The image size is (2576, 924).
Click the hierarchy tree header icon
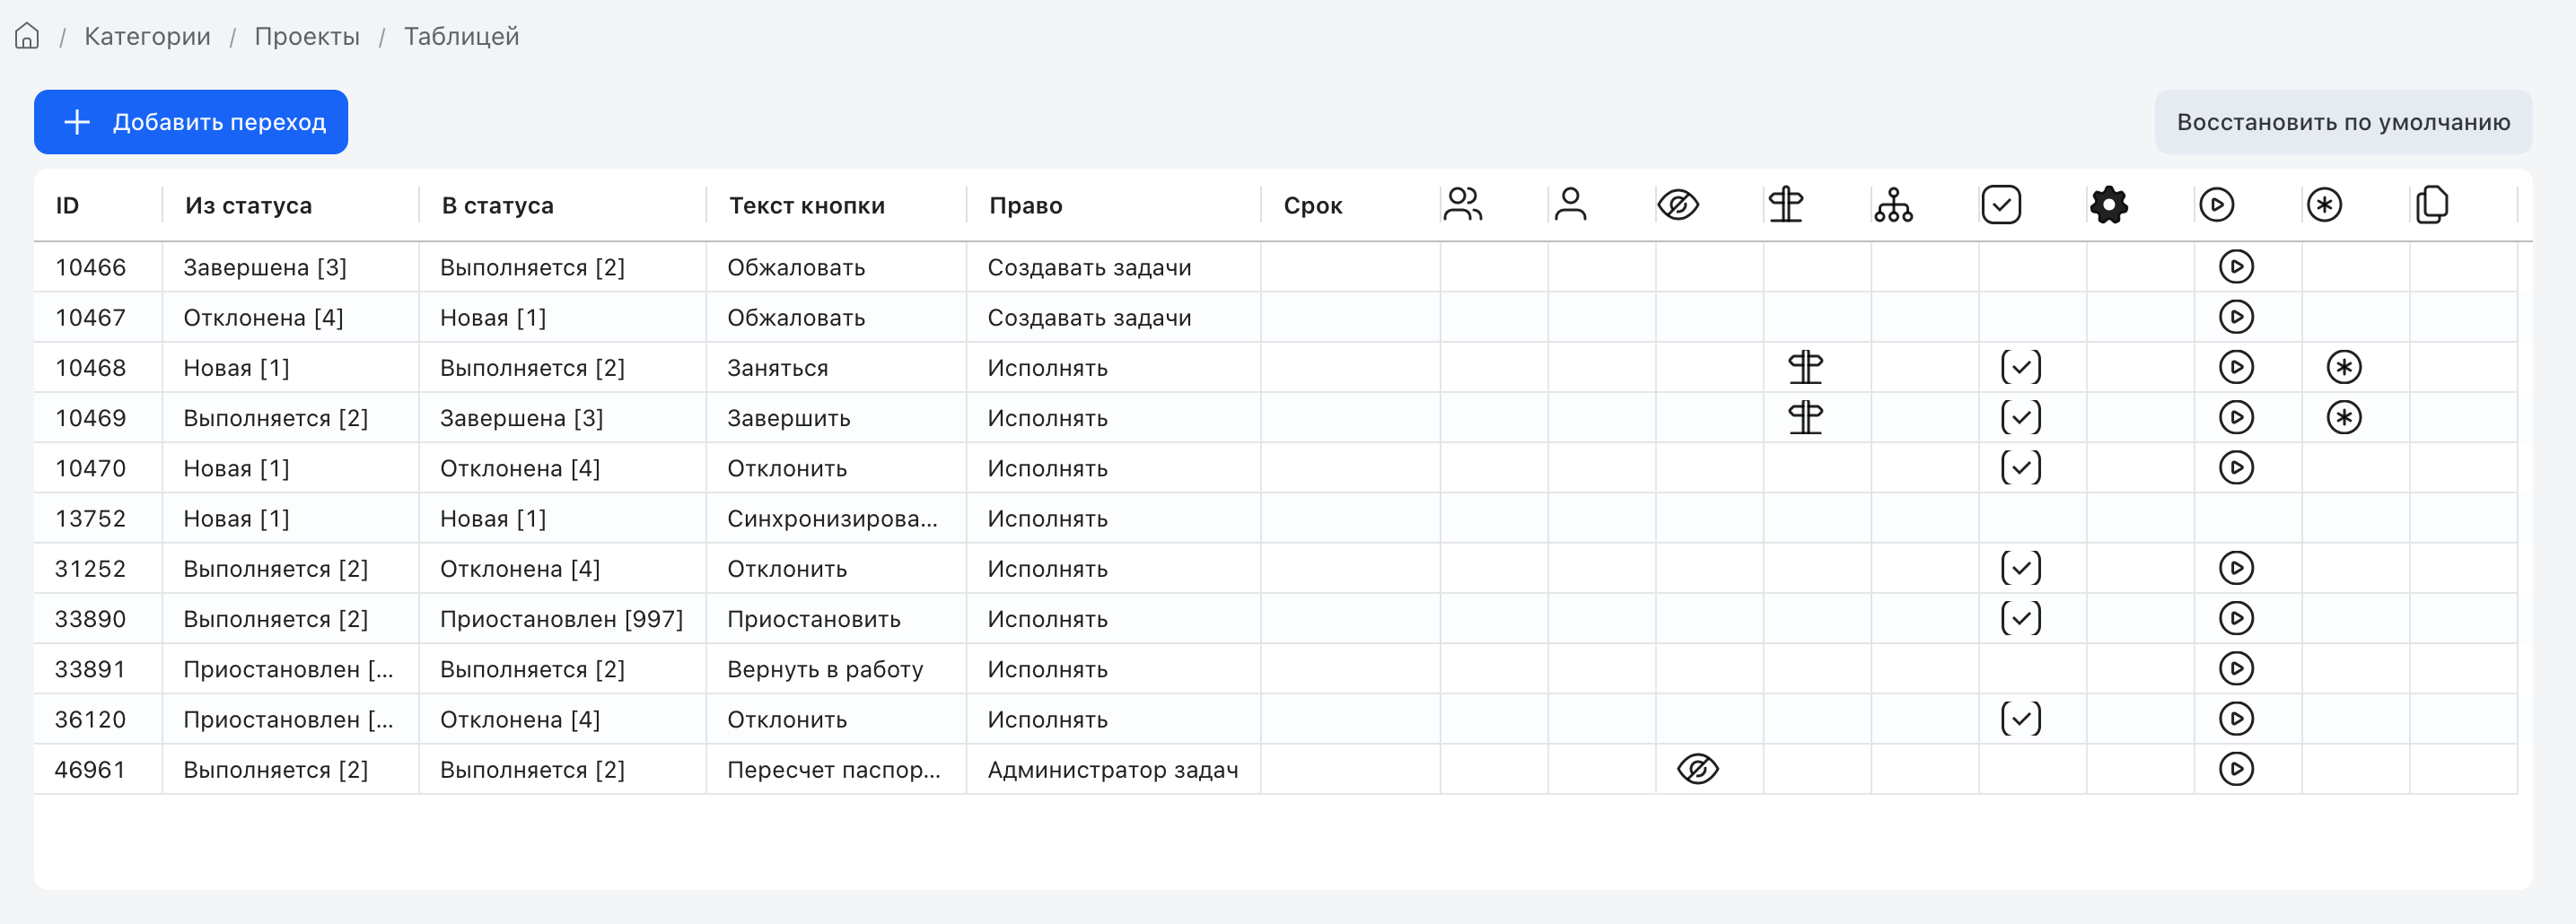1894,205
